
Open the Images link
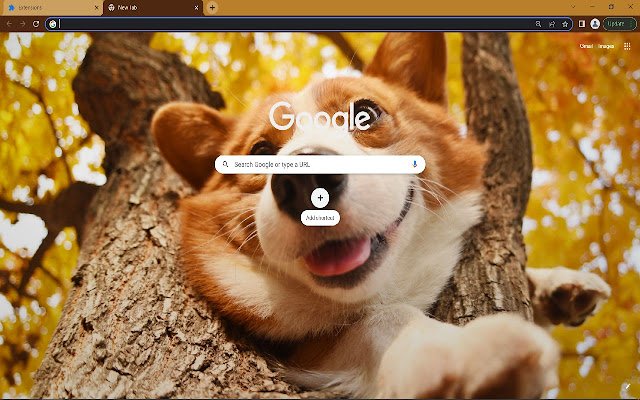click(606, 46)
